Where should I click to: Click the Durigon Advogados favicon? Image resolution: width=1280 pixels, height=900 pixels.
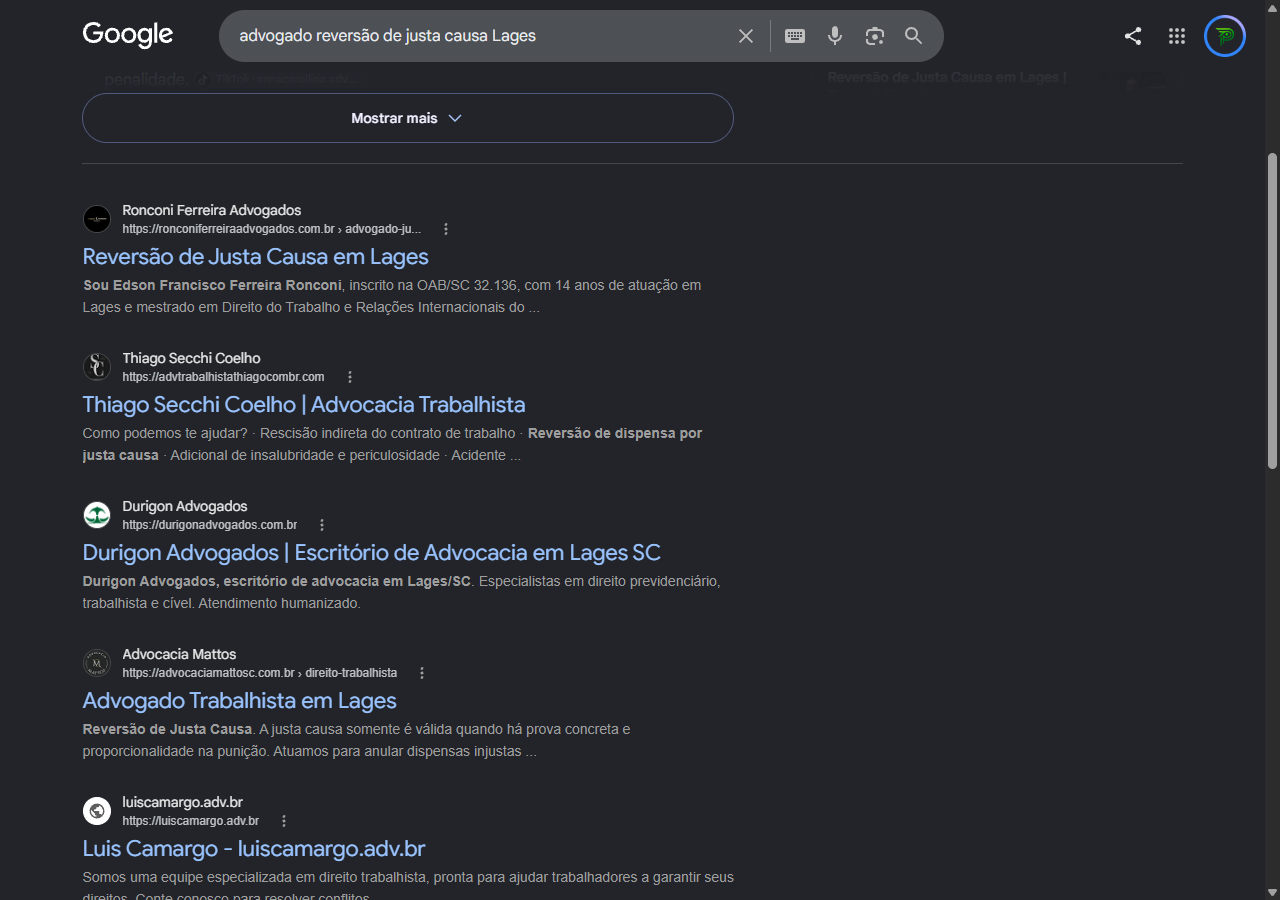pos(97,515)
